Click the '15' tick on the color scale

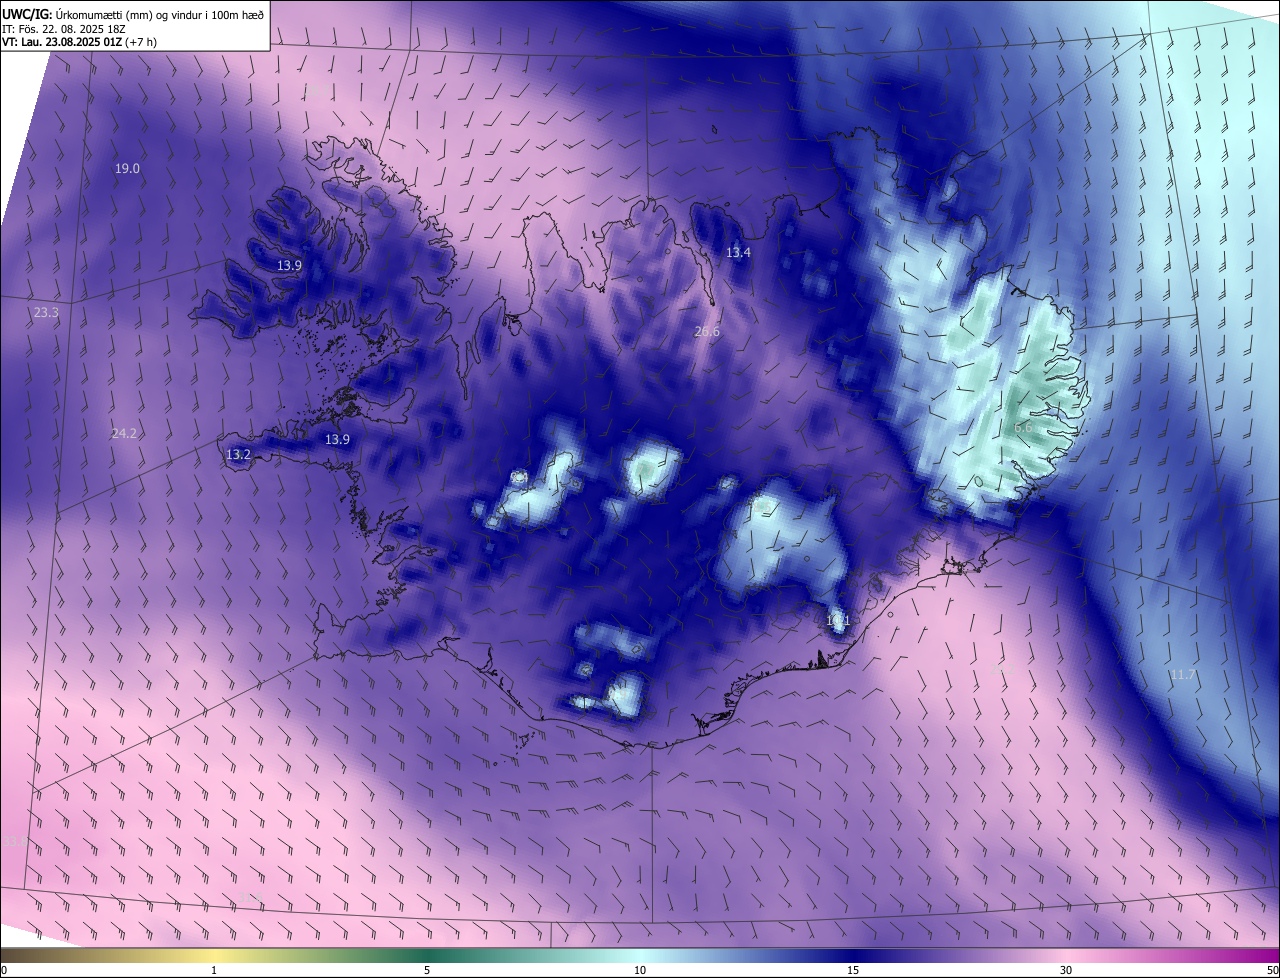853,970
